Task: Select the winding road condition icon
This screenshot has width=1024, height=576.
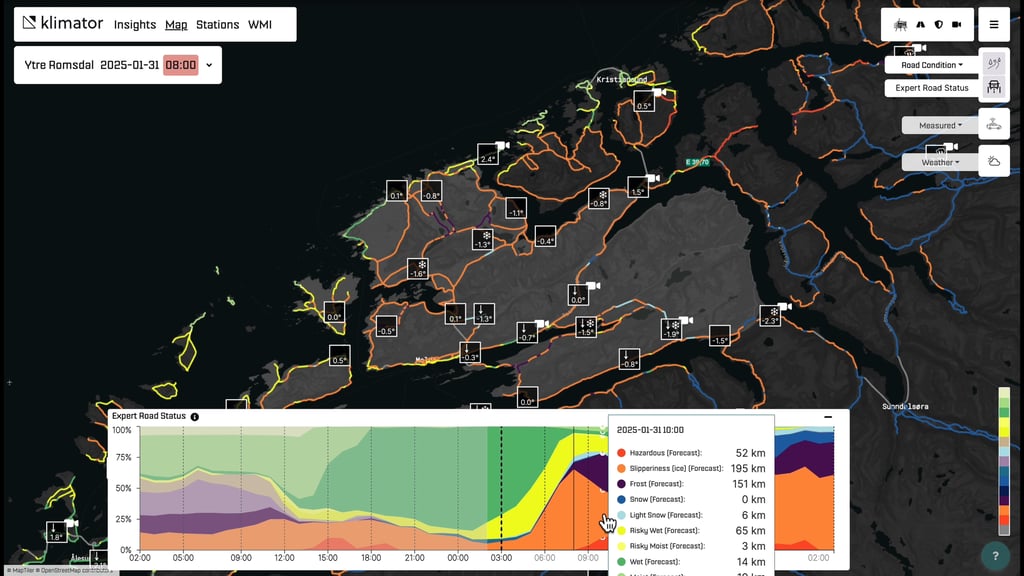Action: coord(993,64)
